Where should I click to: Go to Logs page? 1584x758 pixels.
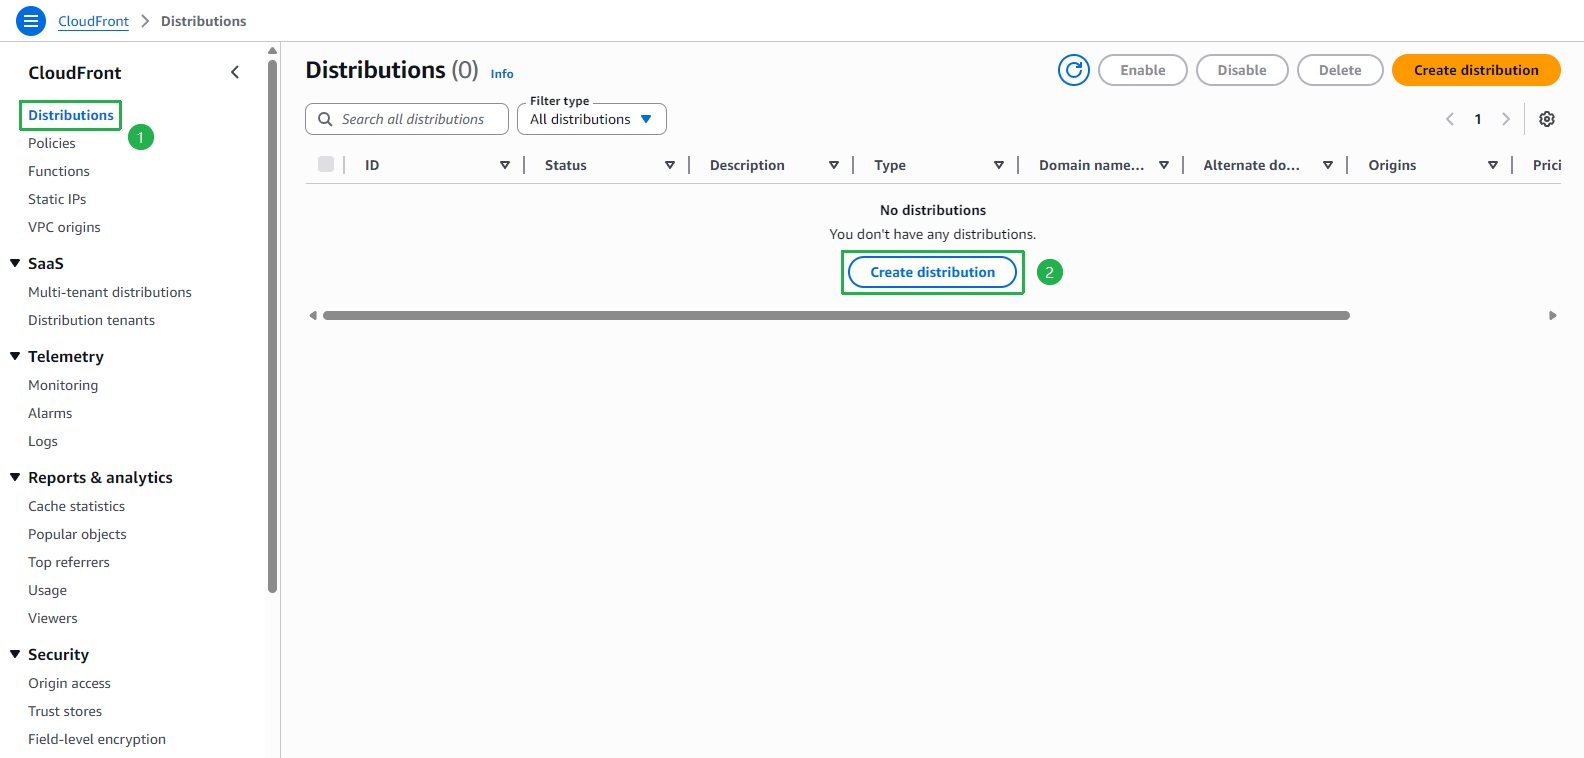pos(43,441)
